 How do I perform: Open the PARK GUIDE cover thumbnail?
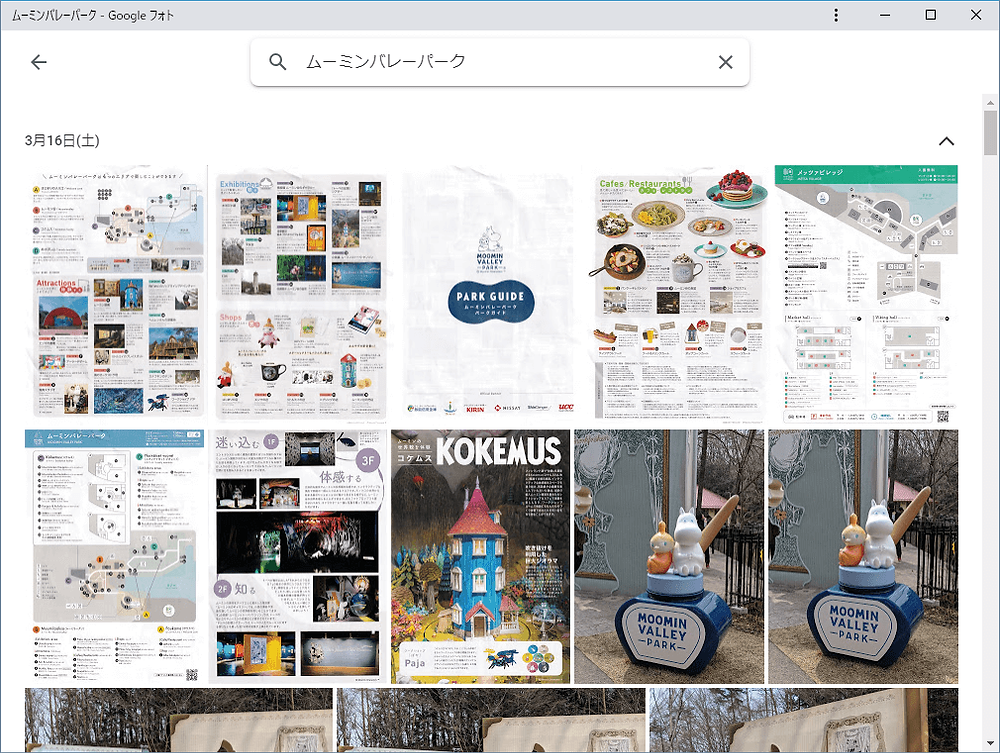coord(490,295)
